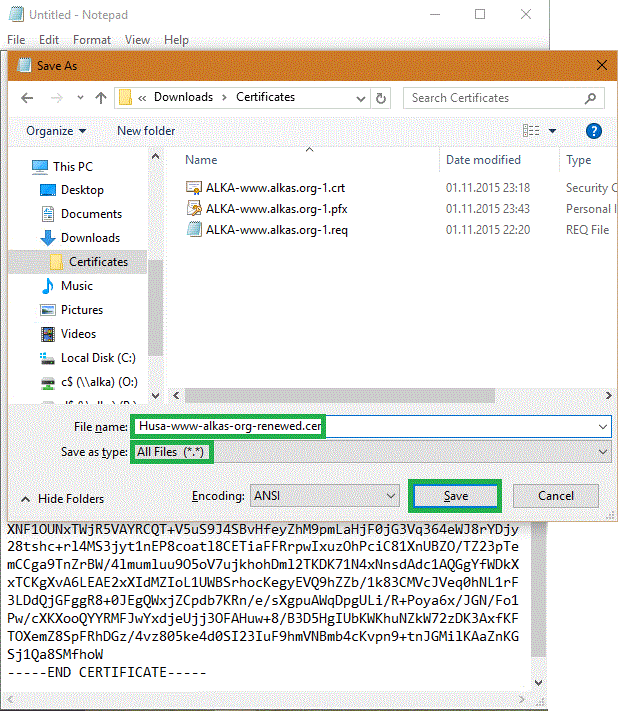
Task: Open the Format menu in Notepad
Action: coord(92,40)
